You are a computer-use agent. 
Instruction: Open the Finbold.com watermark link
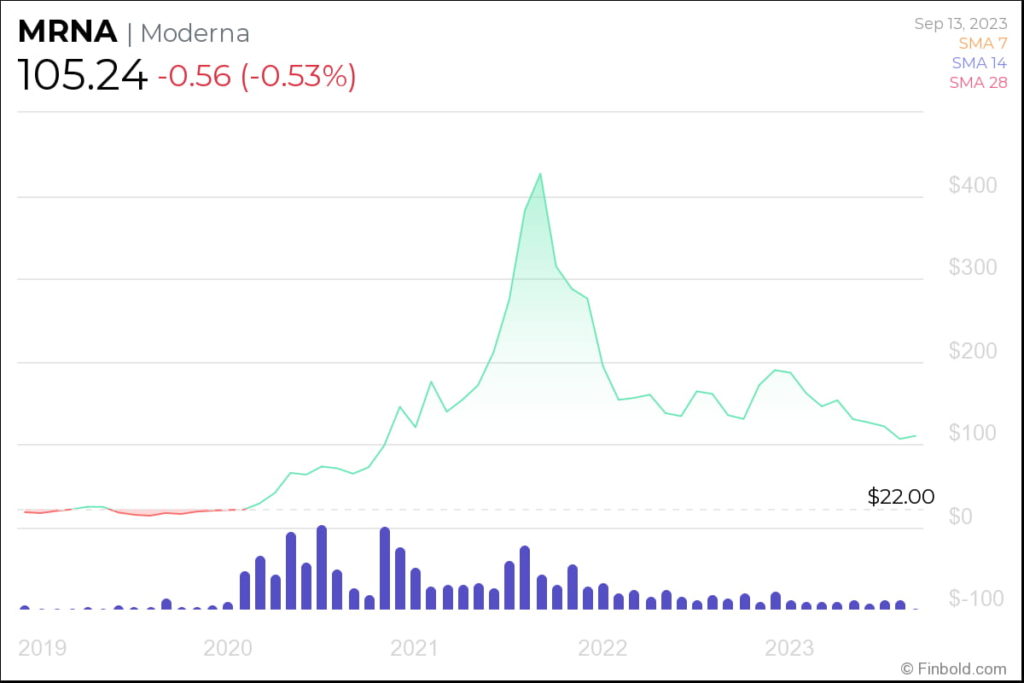click(953, 667)
